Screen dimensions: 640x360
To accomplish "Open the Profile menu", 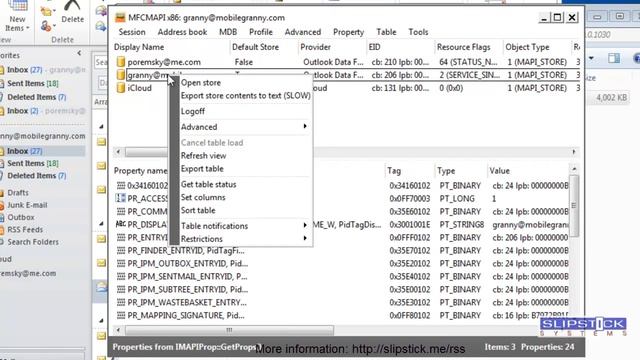I will click(x=261, y=32).
